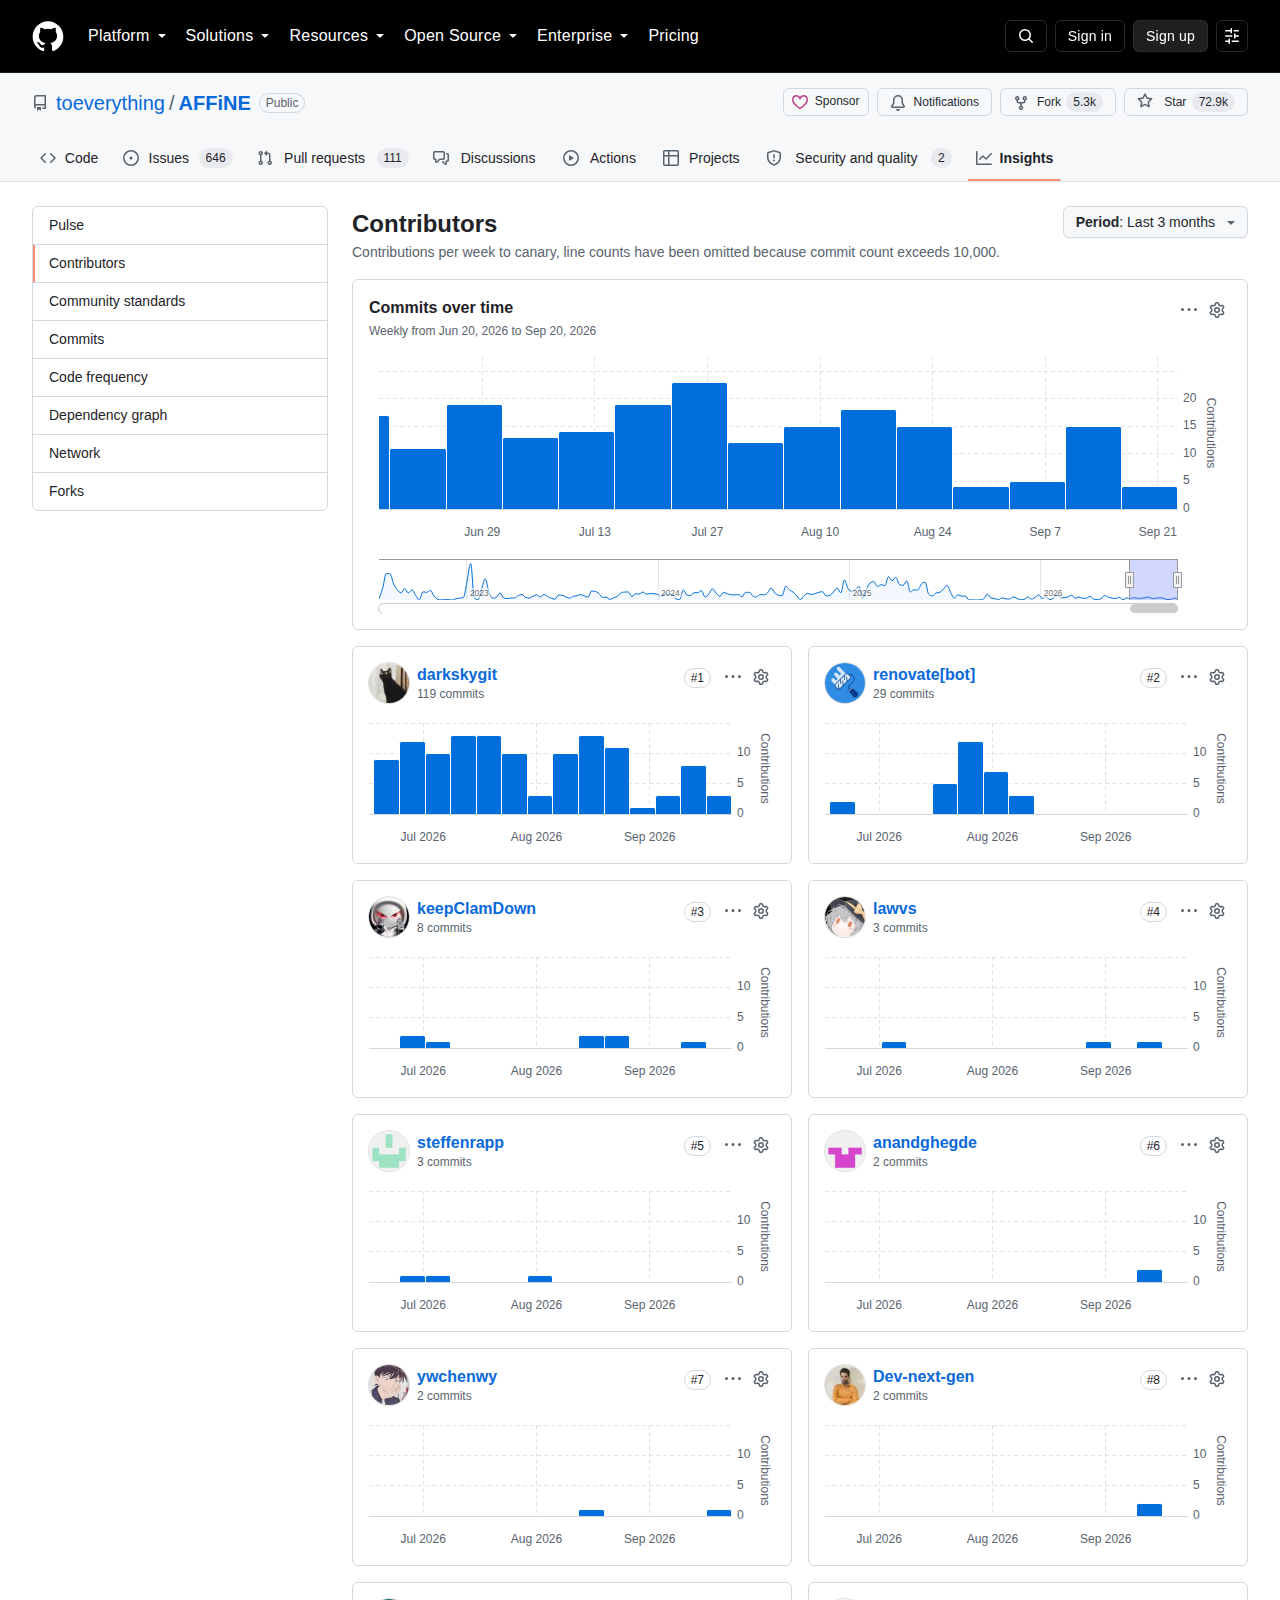Open the Solutions dropdown in header
The width and height of the screenshot is (1280, 1600).
pos(227,36)
